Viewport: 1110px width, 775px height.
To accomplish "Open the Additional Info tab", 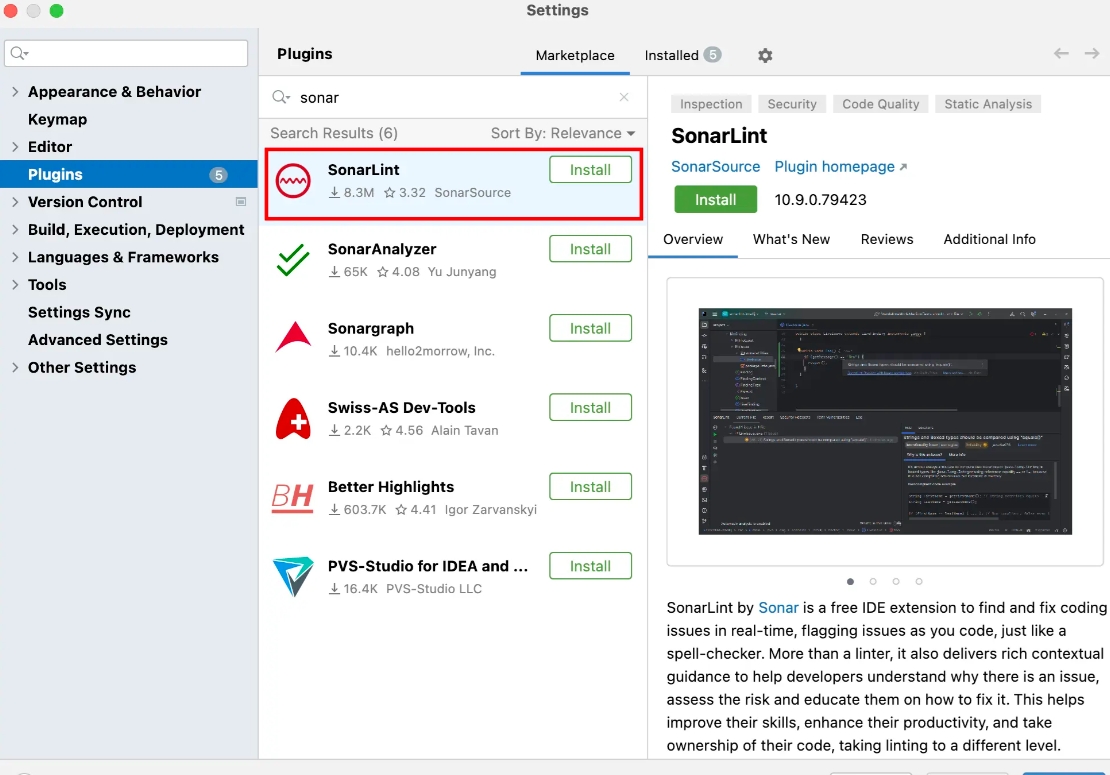I will point(989,239).
